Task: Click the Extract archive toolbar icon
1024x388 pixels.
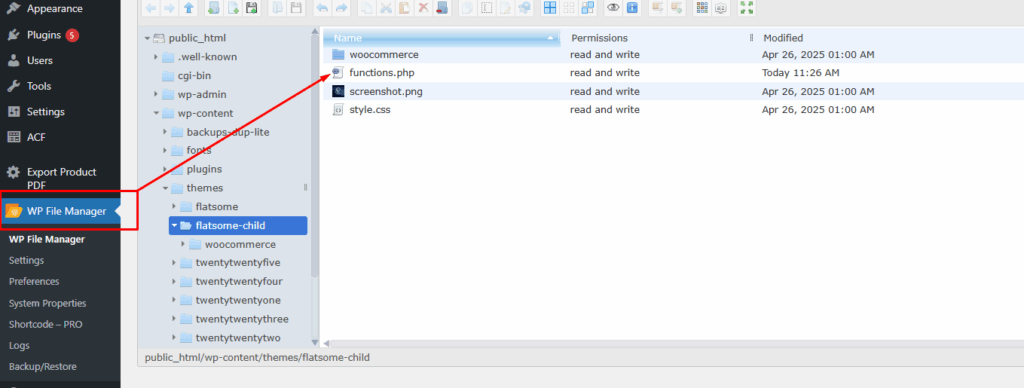Action: tap(657, 8)
